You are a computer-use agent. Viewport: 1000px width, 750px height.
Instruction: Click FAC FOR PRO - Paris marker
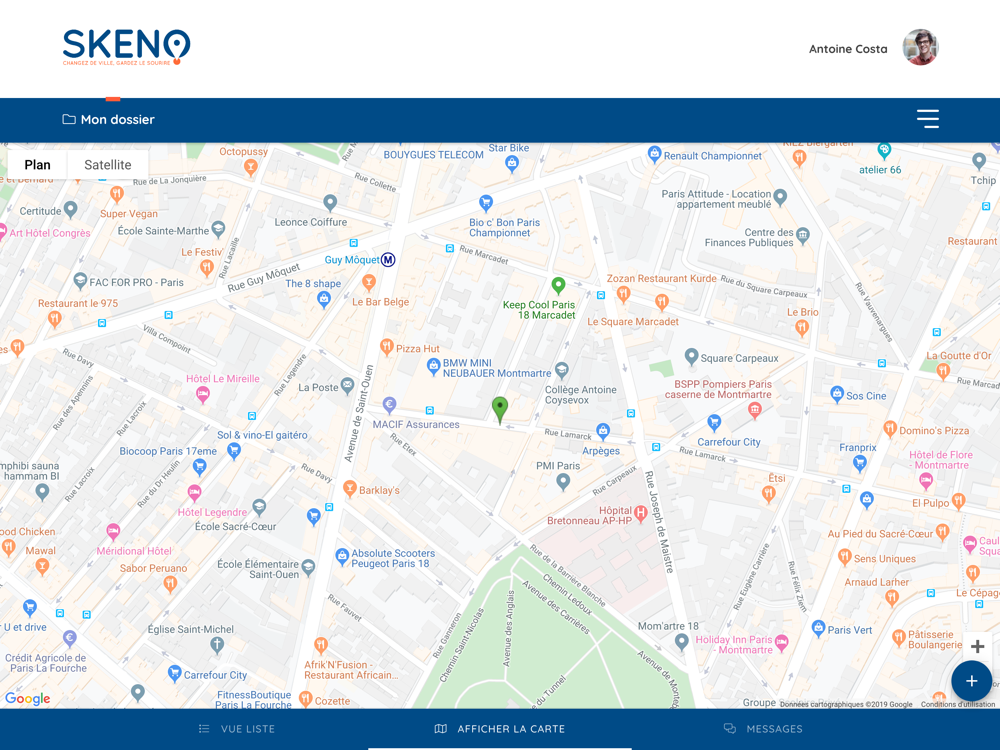point(80,281)
